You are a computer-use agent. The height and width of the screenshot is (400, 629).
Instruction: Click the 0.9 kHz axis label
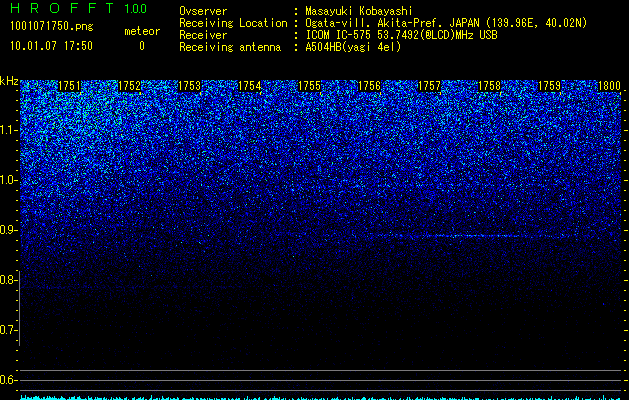tap(7, 230)
